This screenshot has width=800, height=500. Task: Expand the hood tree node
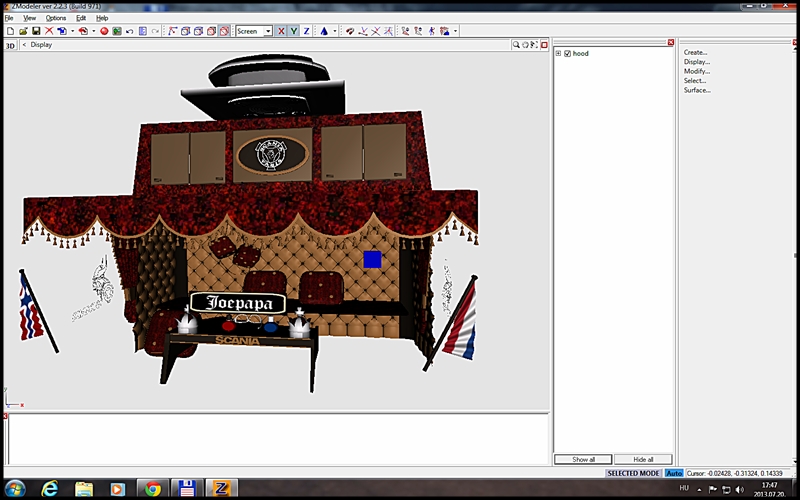pos(558,53)
